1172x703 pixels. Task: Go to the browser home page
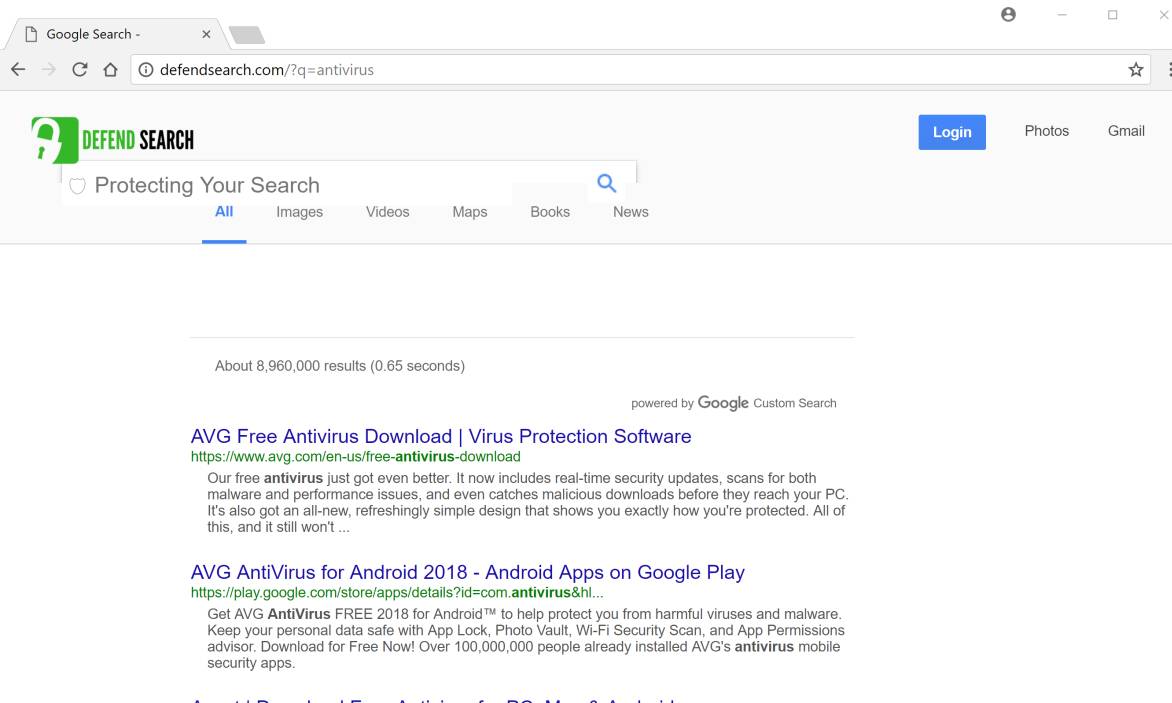(111, 70)
